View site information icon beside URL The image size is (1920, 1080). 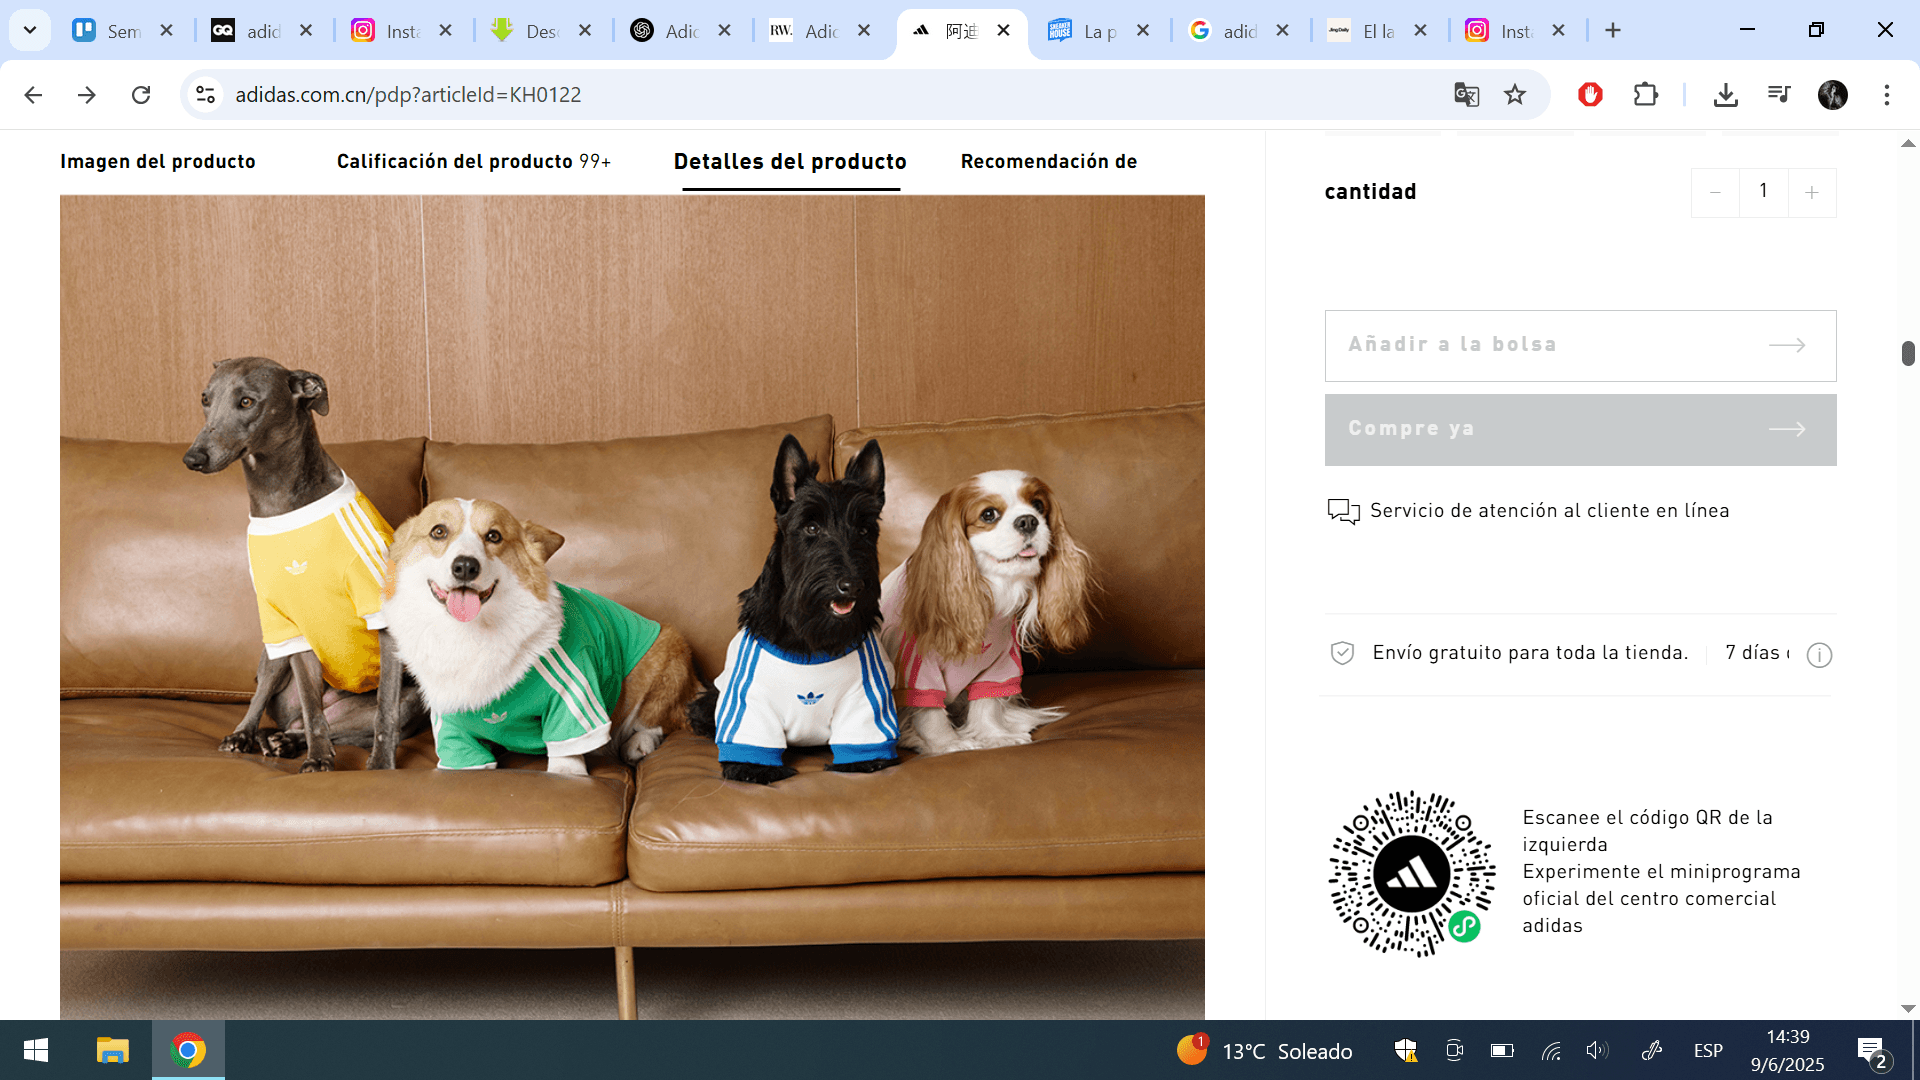205,94
